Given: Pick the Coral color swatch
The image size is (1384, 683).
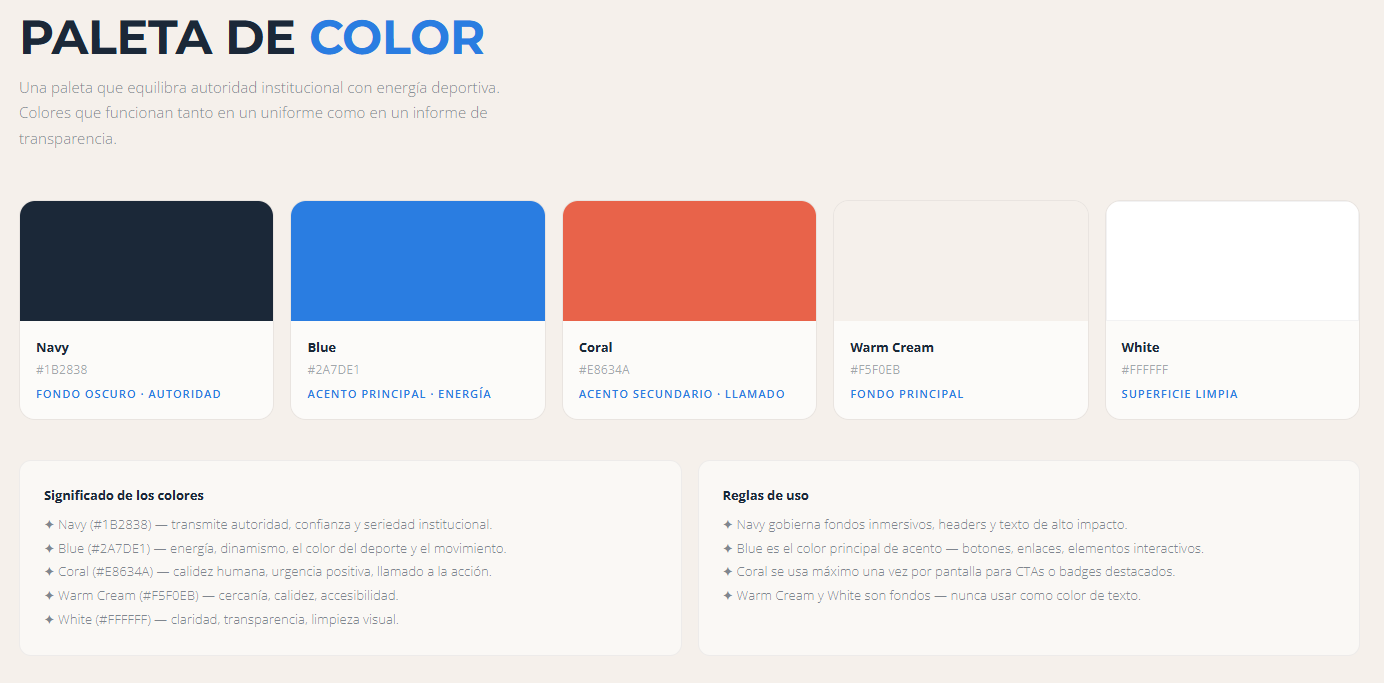Looking at the screenshot, I should point(689,261).
